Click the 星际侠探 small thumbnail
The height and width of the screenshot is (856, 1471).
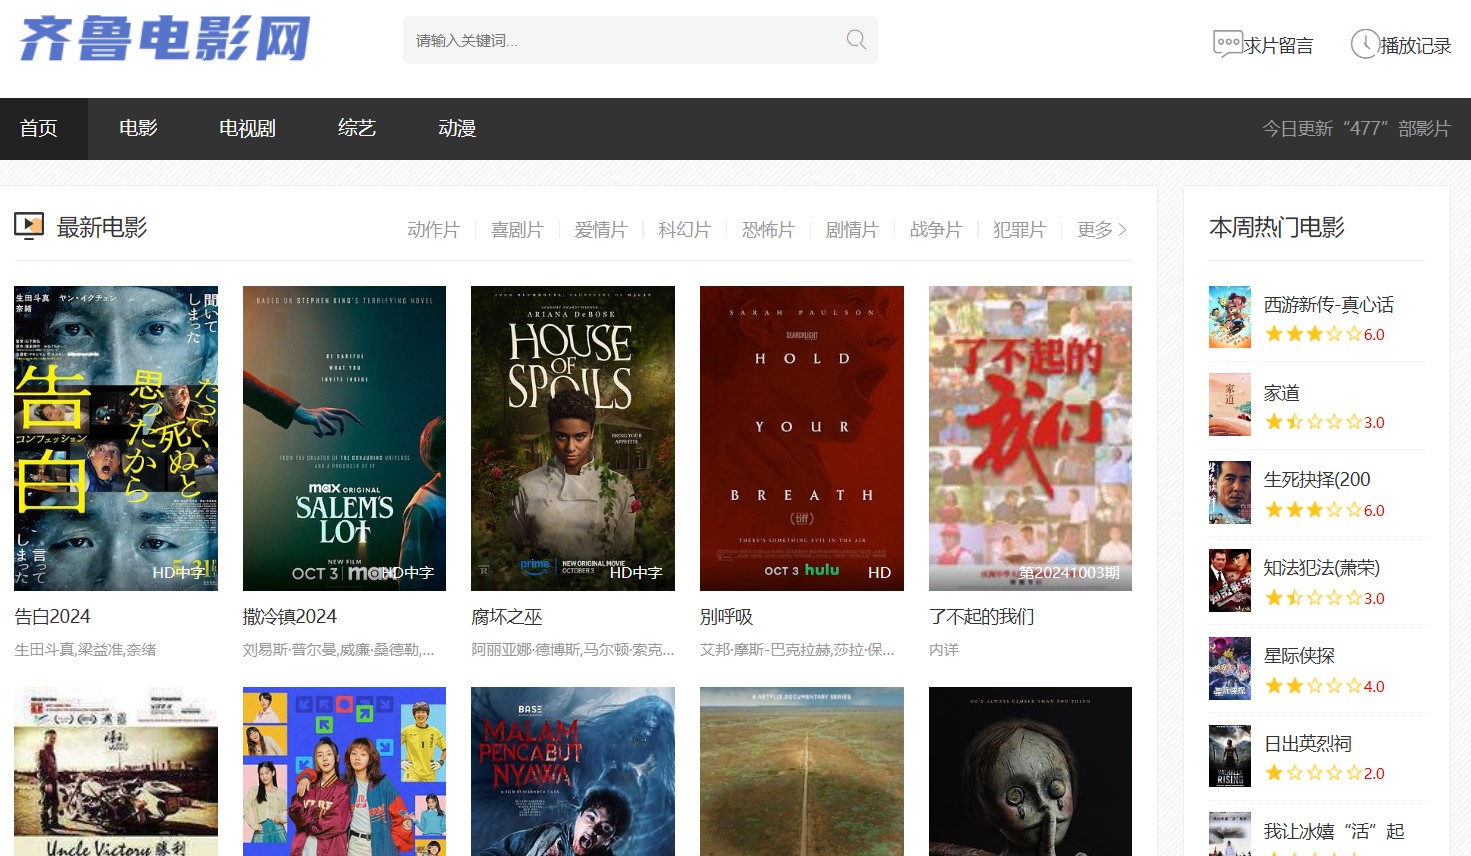pos(1230,668)
